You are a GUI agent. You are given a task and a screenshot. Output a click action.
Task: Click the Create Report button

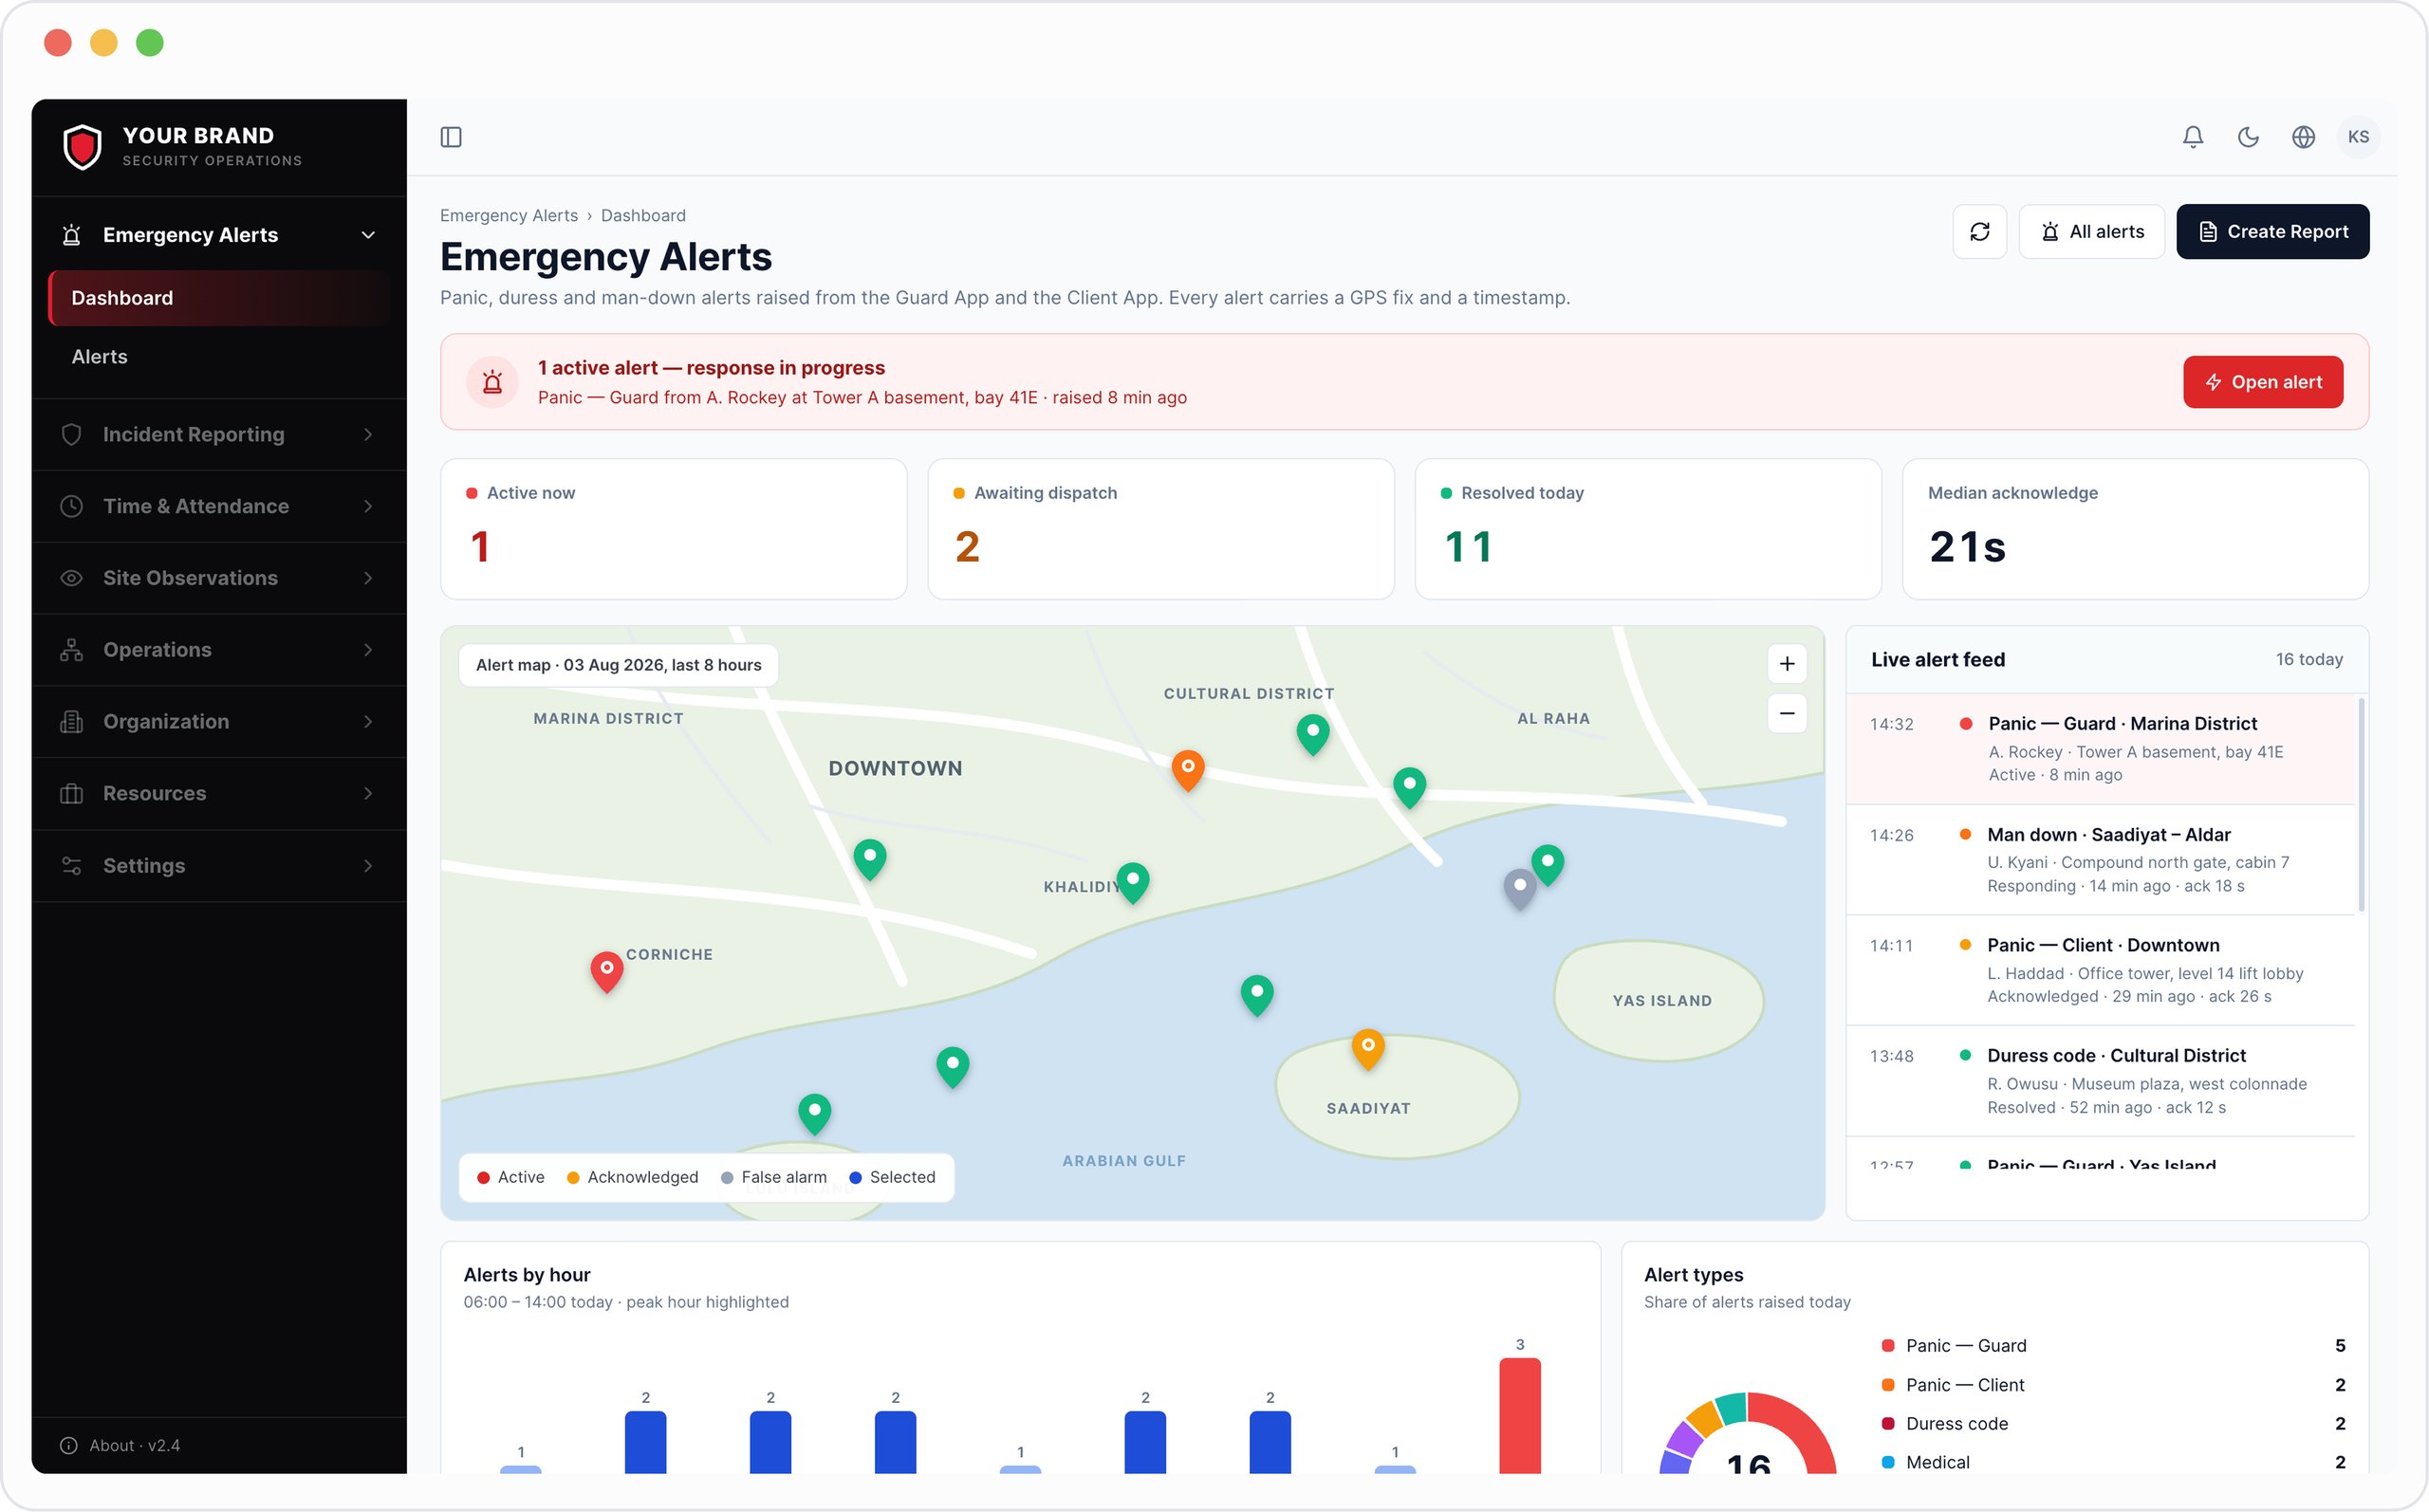[x=2272, y=232]
